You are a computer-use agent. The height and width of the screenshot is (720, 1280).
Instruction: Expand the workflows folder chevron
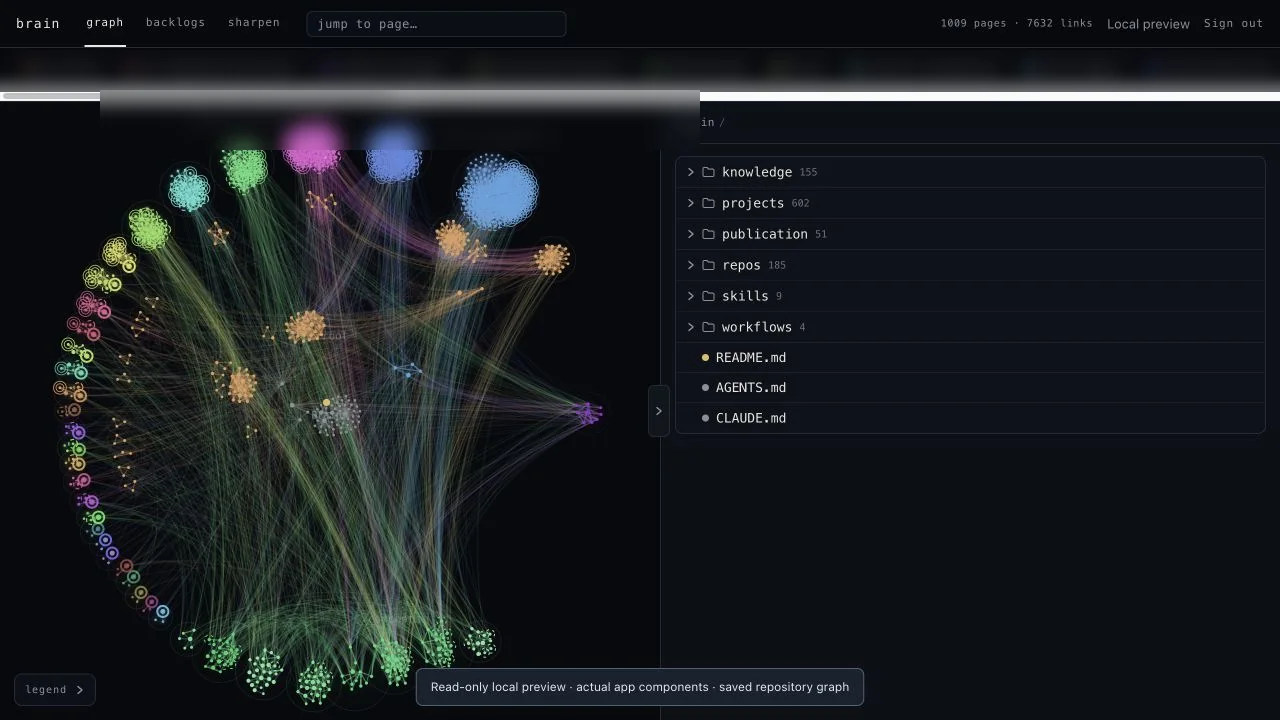[x=690, y=327]
